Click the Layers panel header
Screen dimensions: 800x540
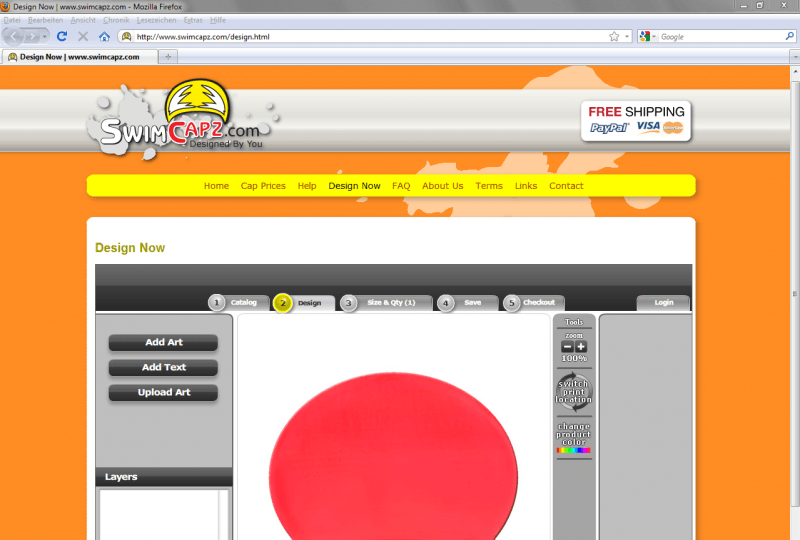coord(164,477)
